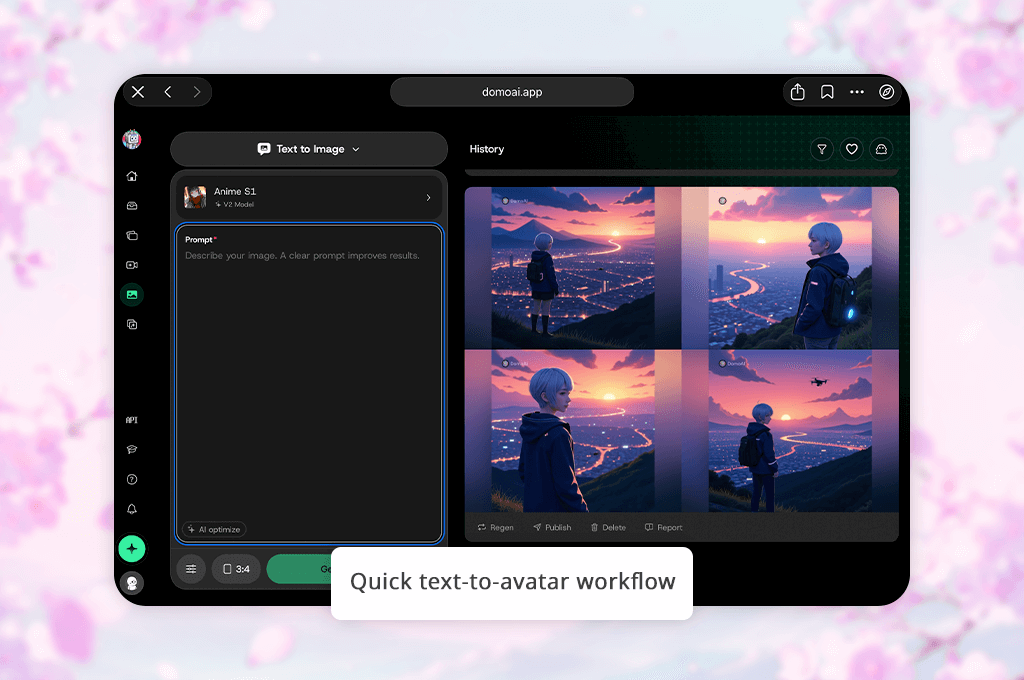The image size is (1024, 680).
Task: Open the stacked layers sidebar icon
Action: tap(132, 235)
